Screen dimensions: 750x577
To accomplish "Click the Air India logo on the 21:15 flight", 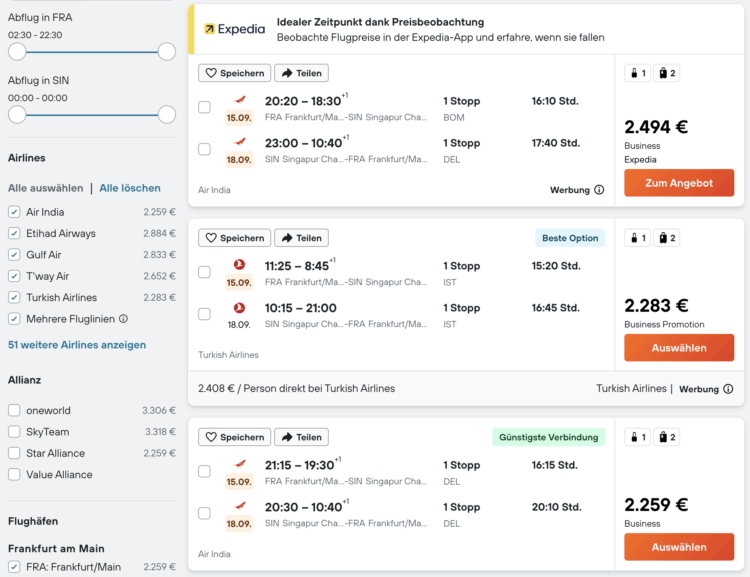I will click(x=239, y=464).
